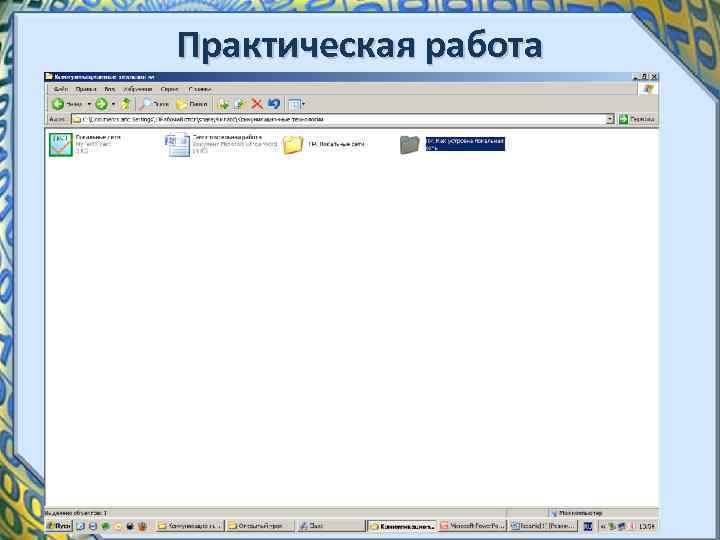Open the Справка menu
This screenshot has height=540, width=720.
pyautogui.click(x=200, y=89)
